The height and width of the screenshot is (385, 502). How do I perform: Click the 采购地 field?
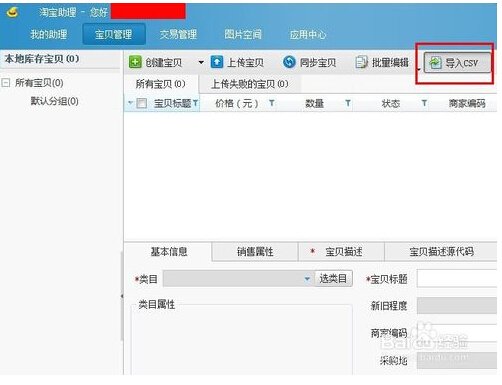[x=457, y=360]
